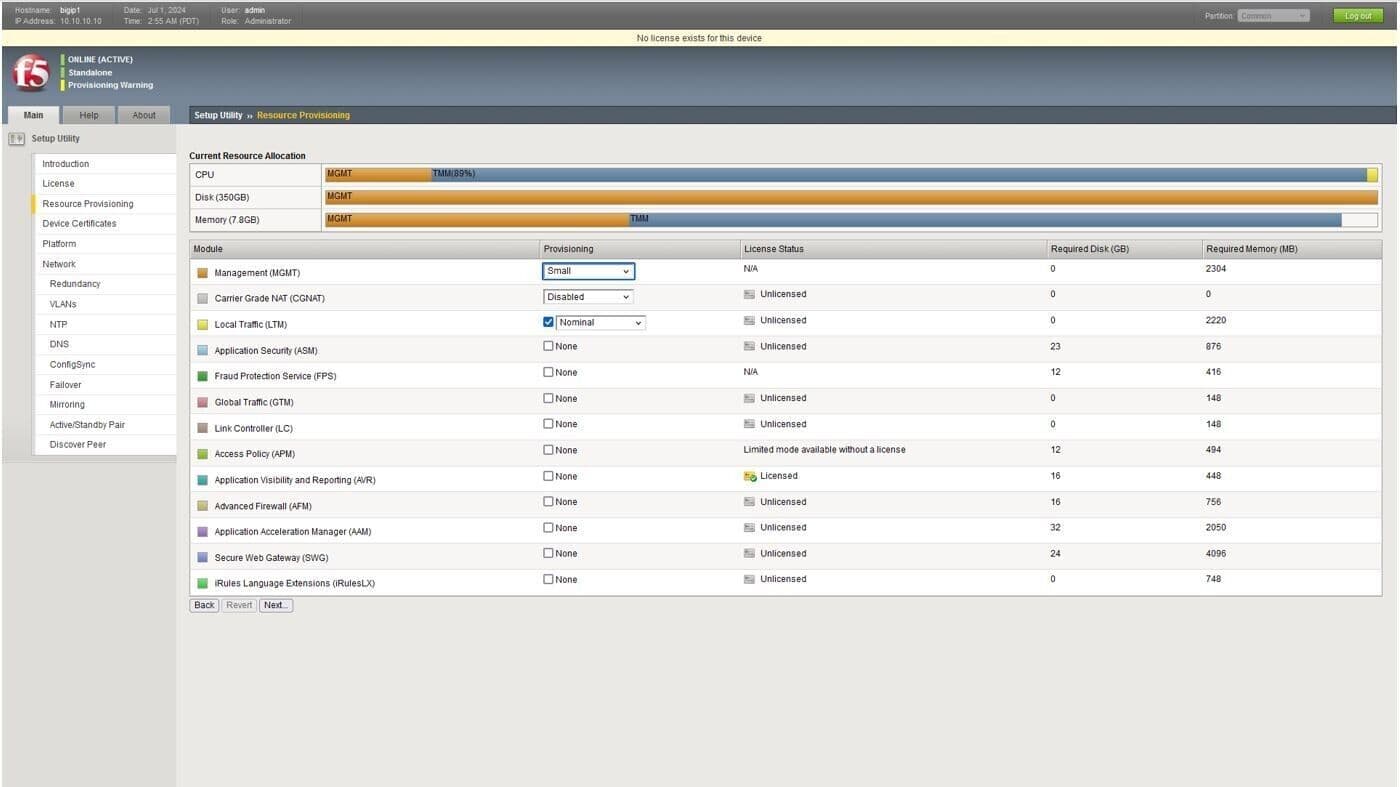
Task: Click the Unlicensed icon for Carrier Grade NAT
Action: click(x=750, y=294)
